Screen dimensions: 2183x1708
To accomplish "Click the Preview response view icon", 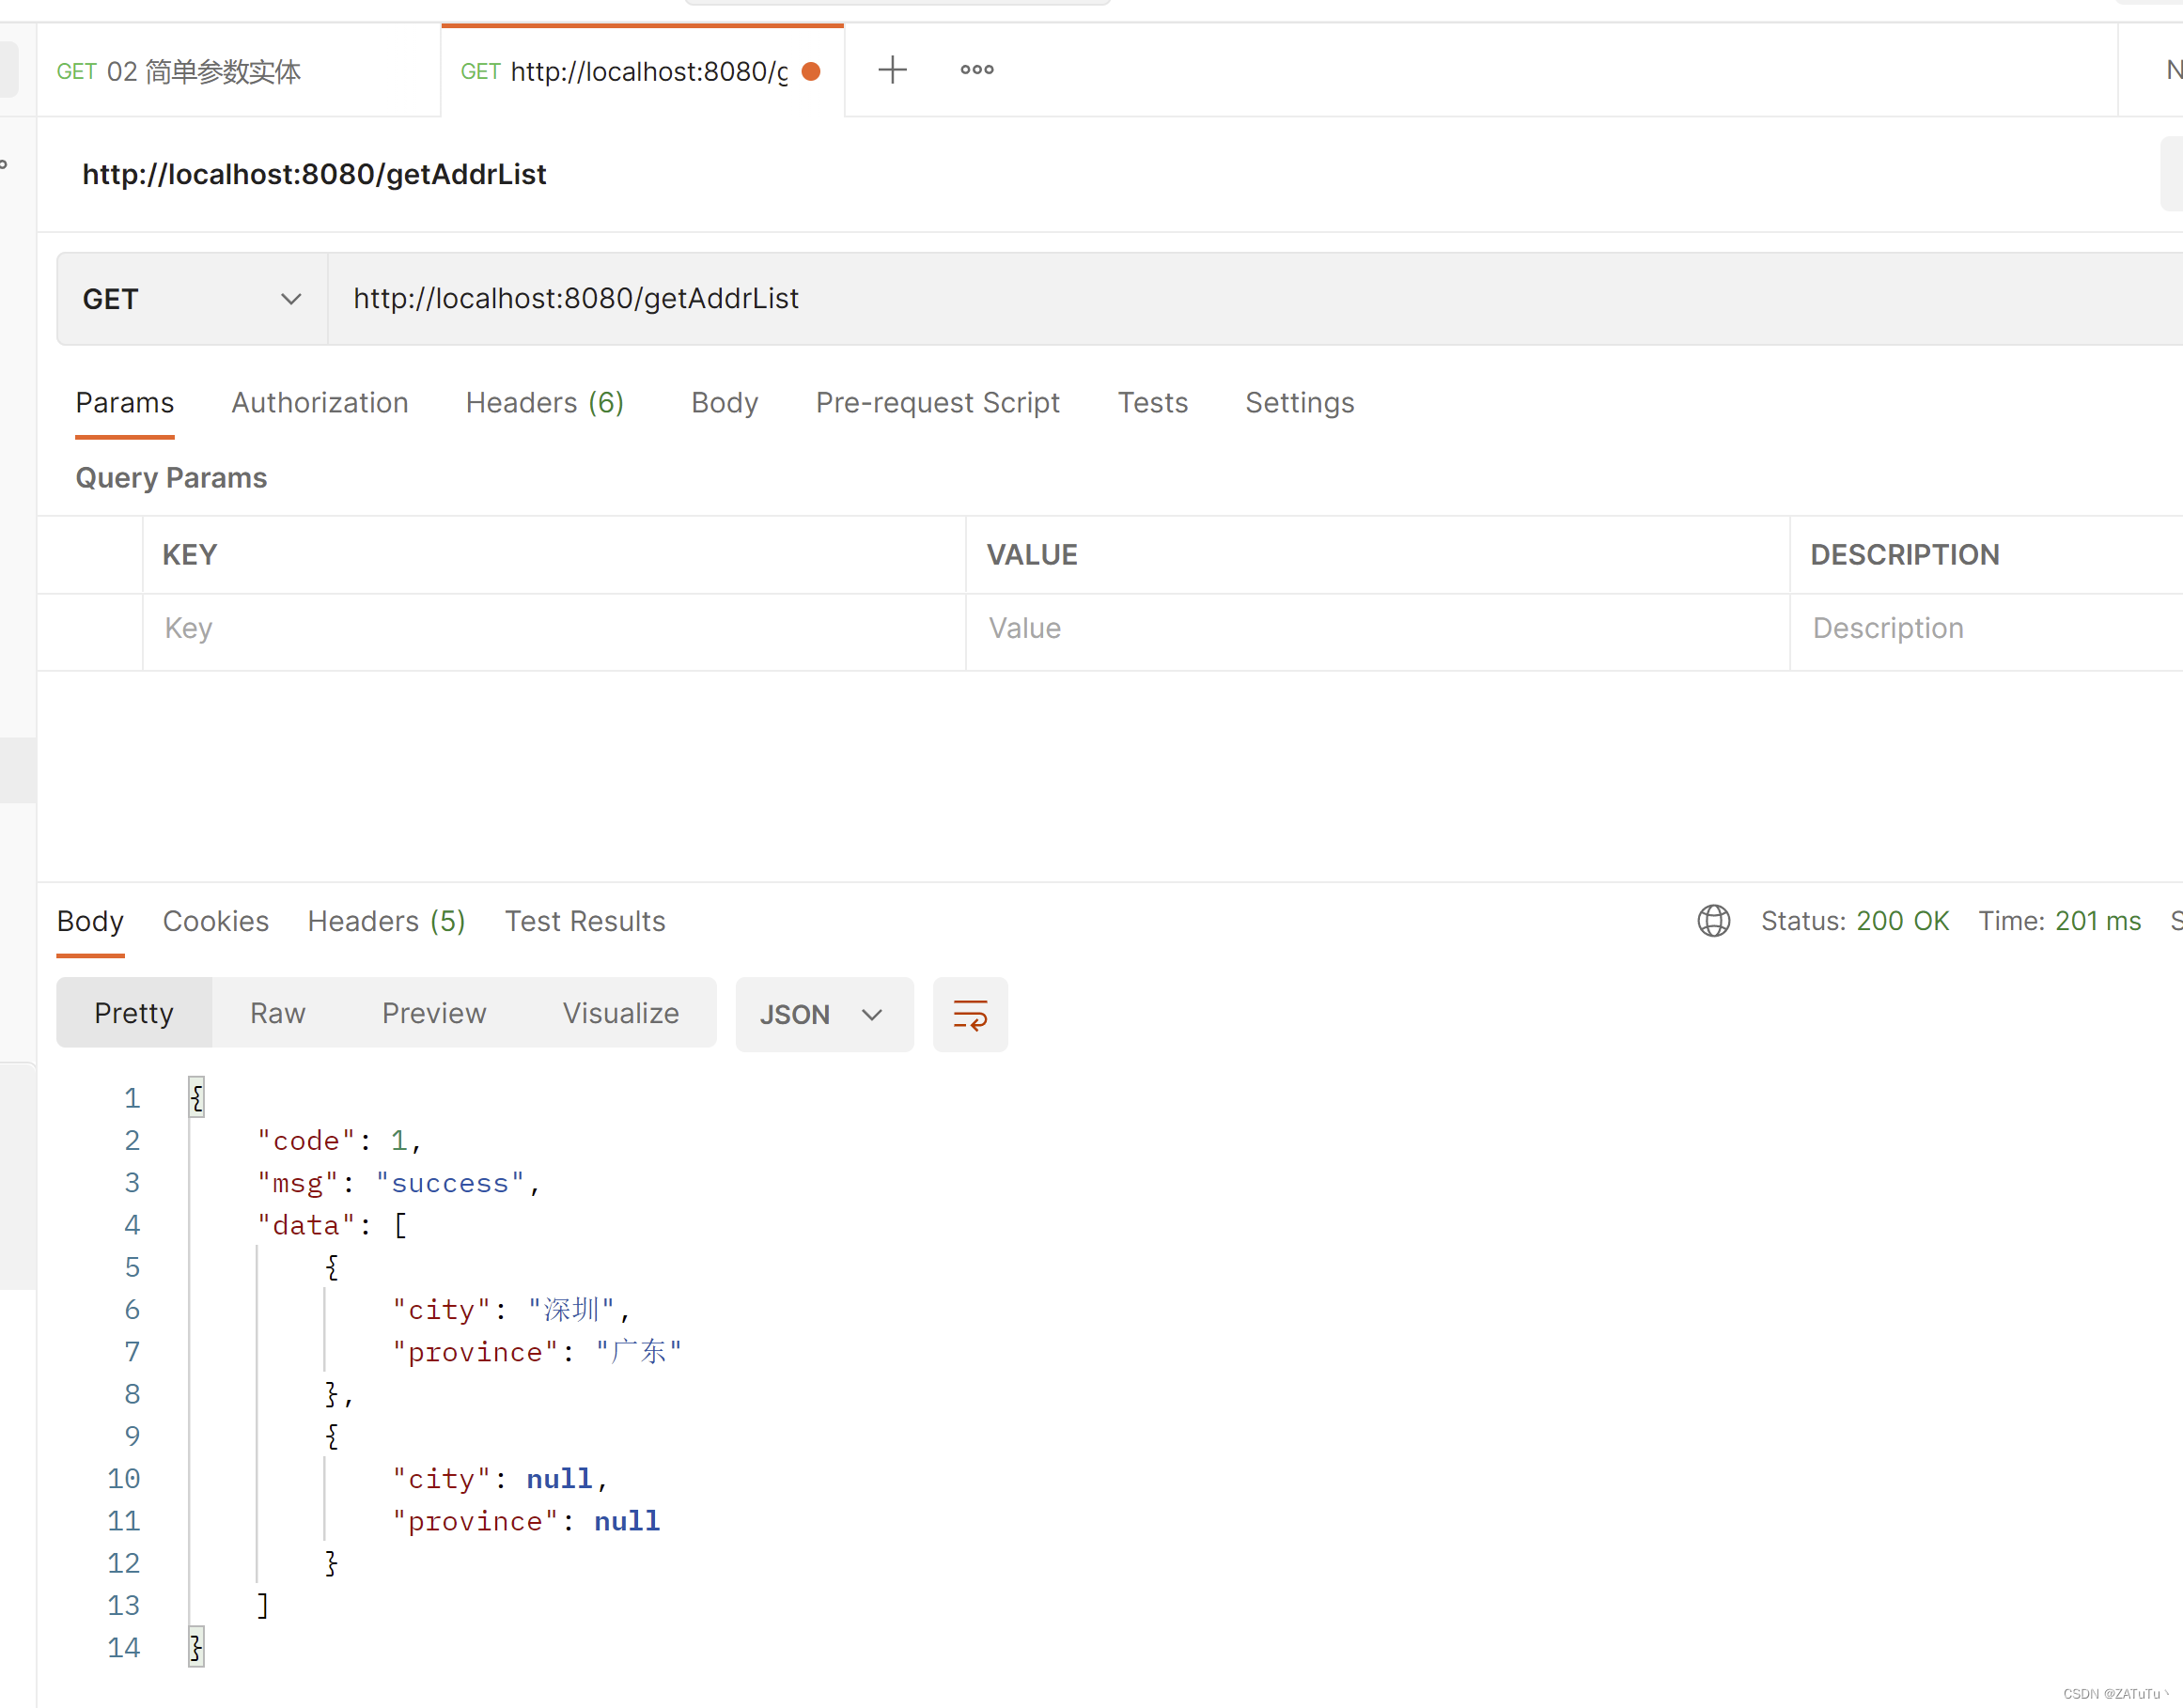I will click(434, 1012).
